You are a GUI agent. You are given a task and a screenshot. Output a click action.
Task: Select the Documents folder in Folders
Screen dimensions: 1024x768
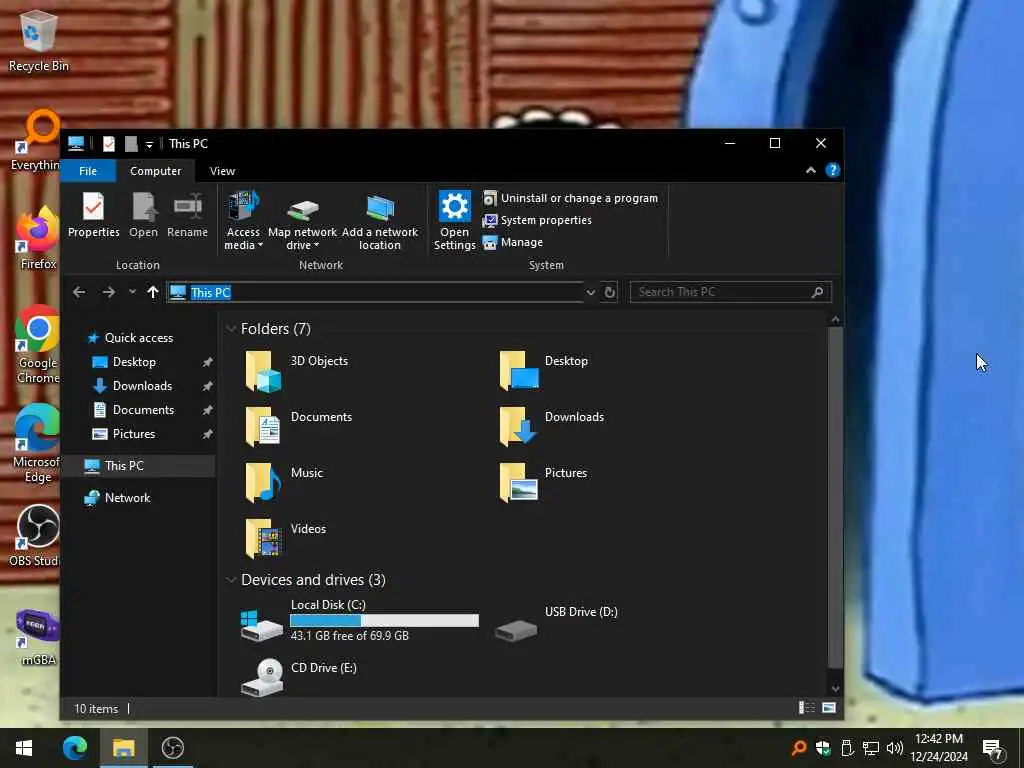click(299, 426)
